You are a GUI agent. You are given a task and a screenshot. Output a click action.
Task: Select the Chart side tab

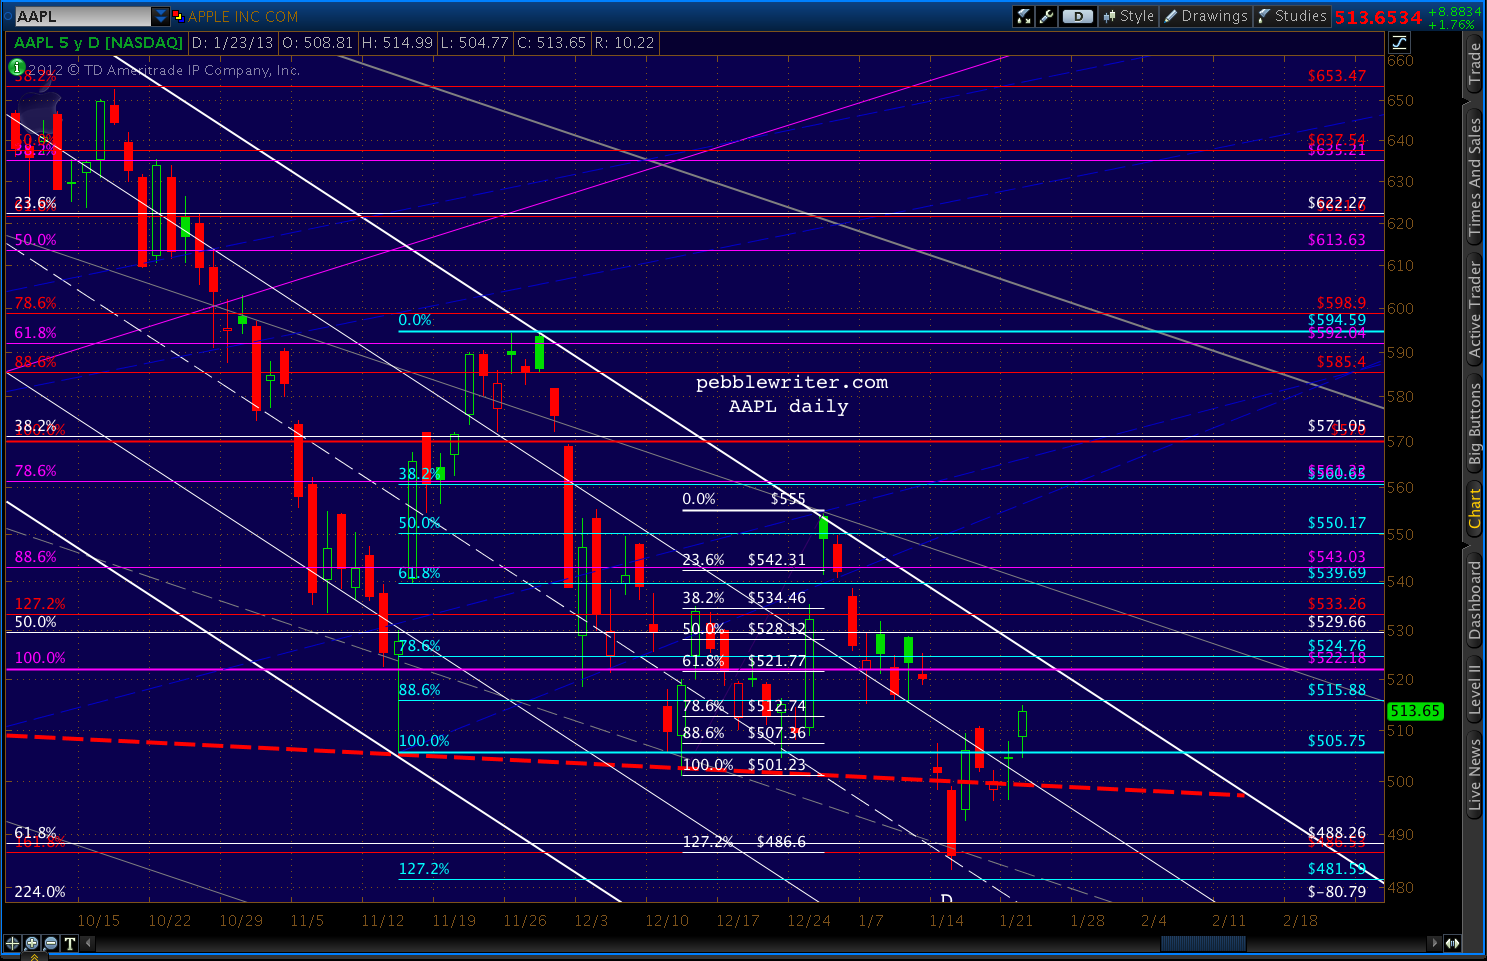point(1474,508)
